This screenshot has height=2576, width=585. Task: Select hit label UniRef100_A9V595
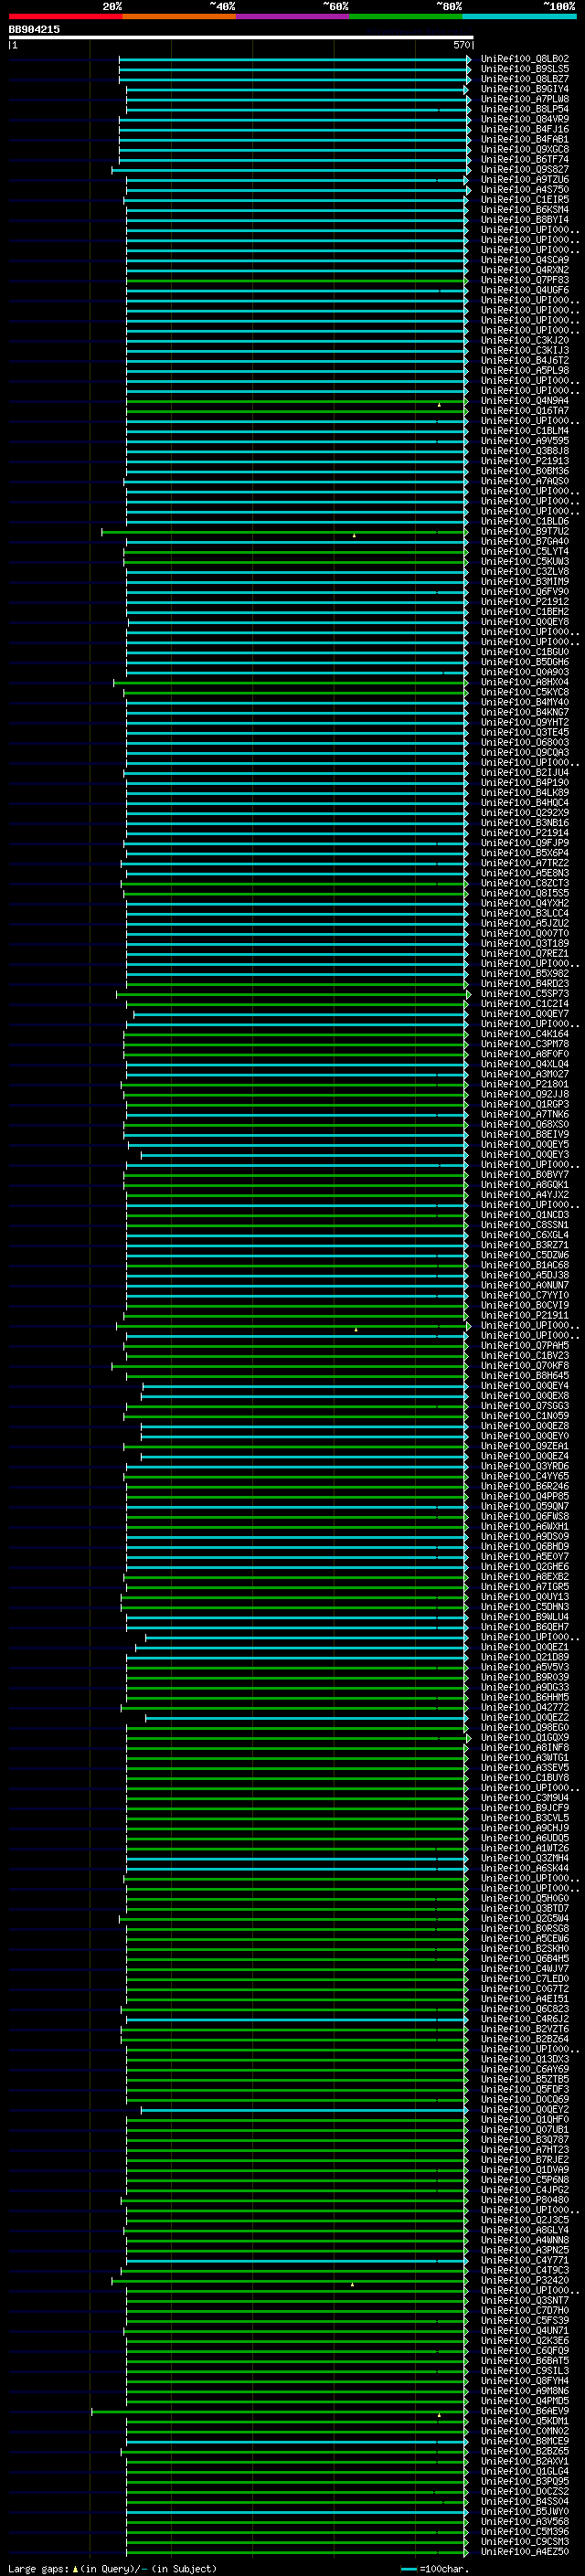pos(524,441)
